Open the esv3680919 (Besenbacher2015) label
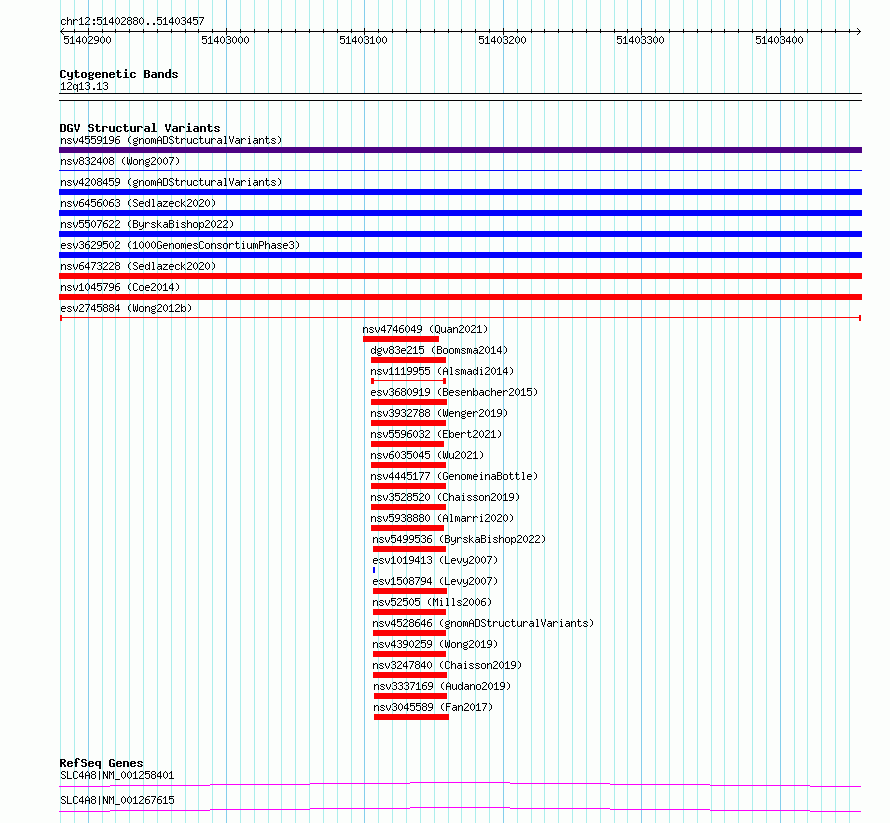The width and height of the screenshot is (890, 823). 454,392
